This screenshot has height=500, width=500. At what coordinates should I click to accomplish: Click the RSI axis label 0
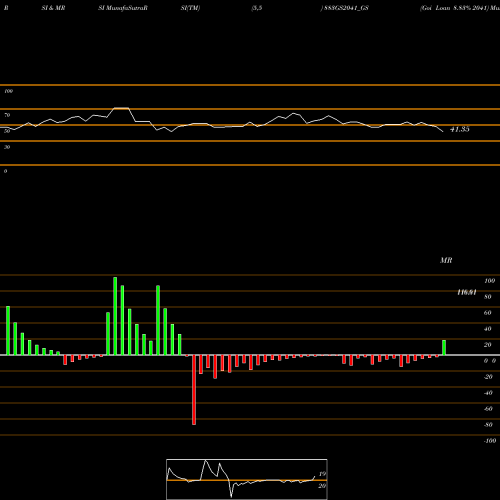tap(5, 171)
